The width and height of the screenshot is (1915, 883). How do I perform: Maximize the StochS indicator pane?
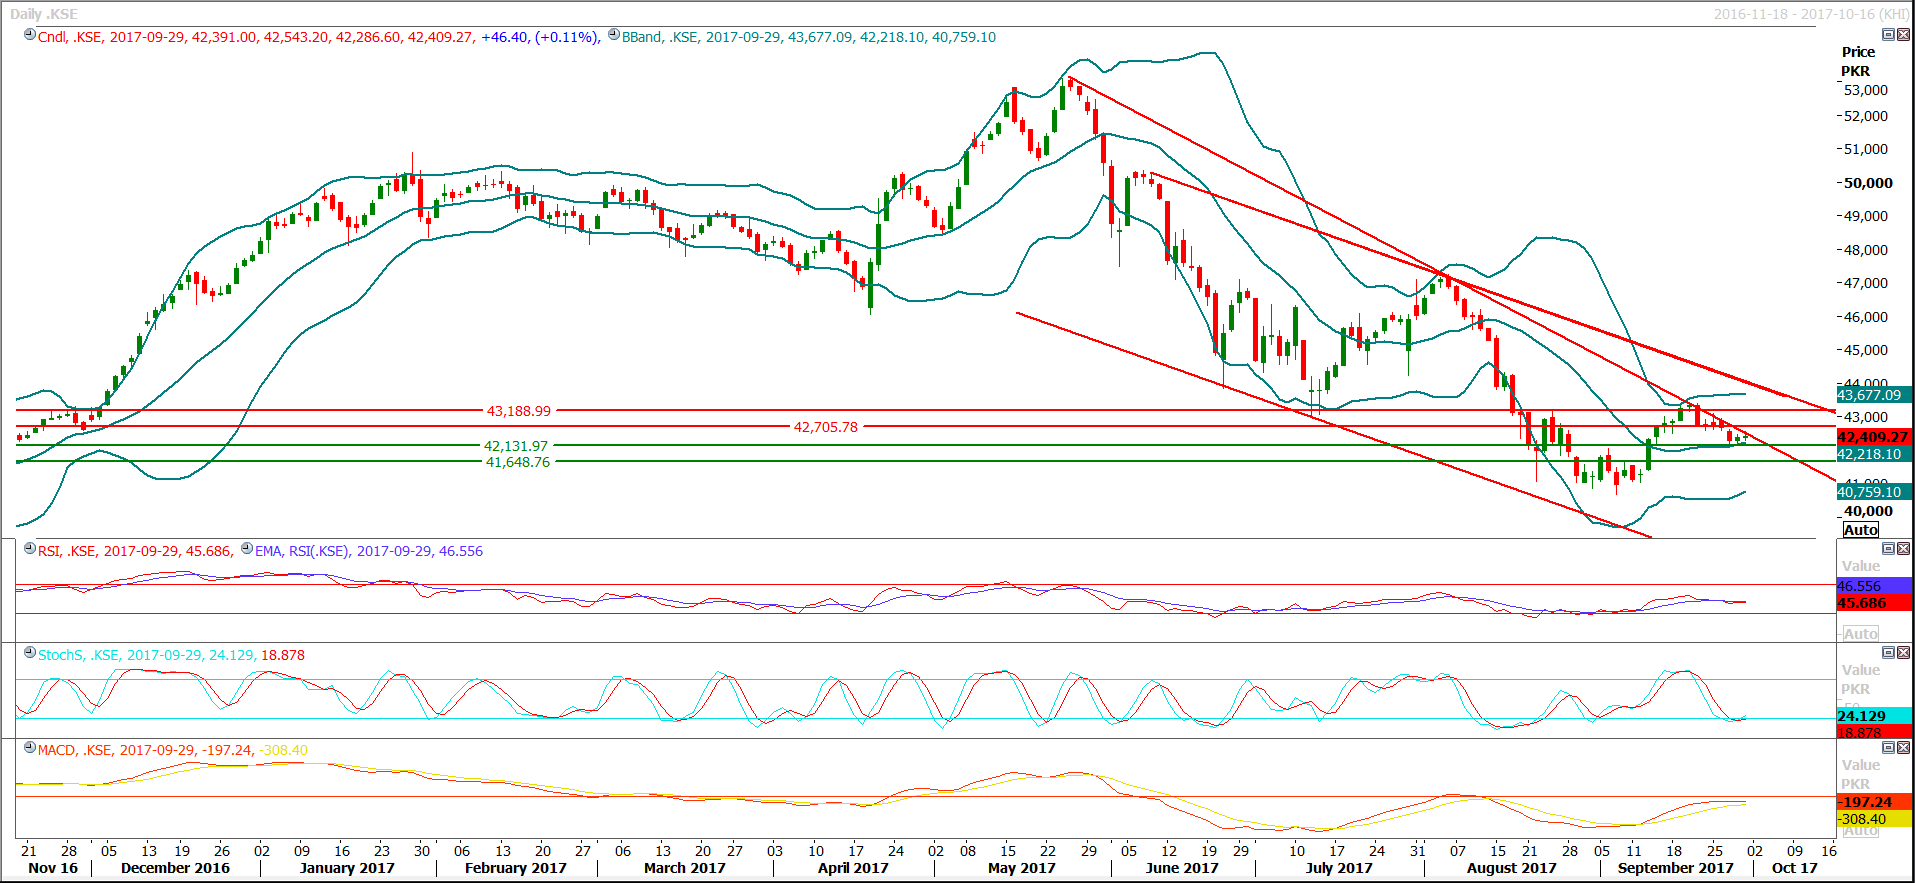[x=1888, y=652]
